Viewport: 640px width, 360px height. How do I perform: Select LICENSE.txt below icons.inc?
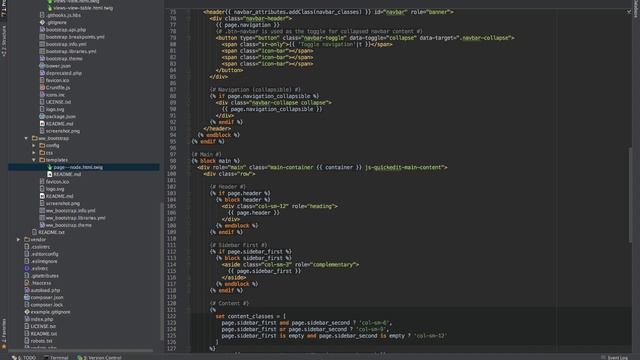pyautogui.click(x=58, y=102)
